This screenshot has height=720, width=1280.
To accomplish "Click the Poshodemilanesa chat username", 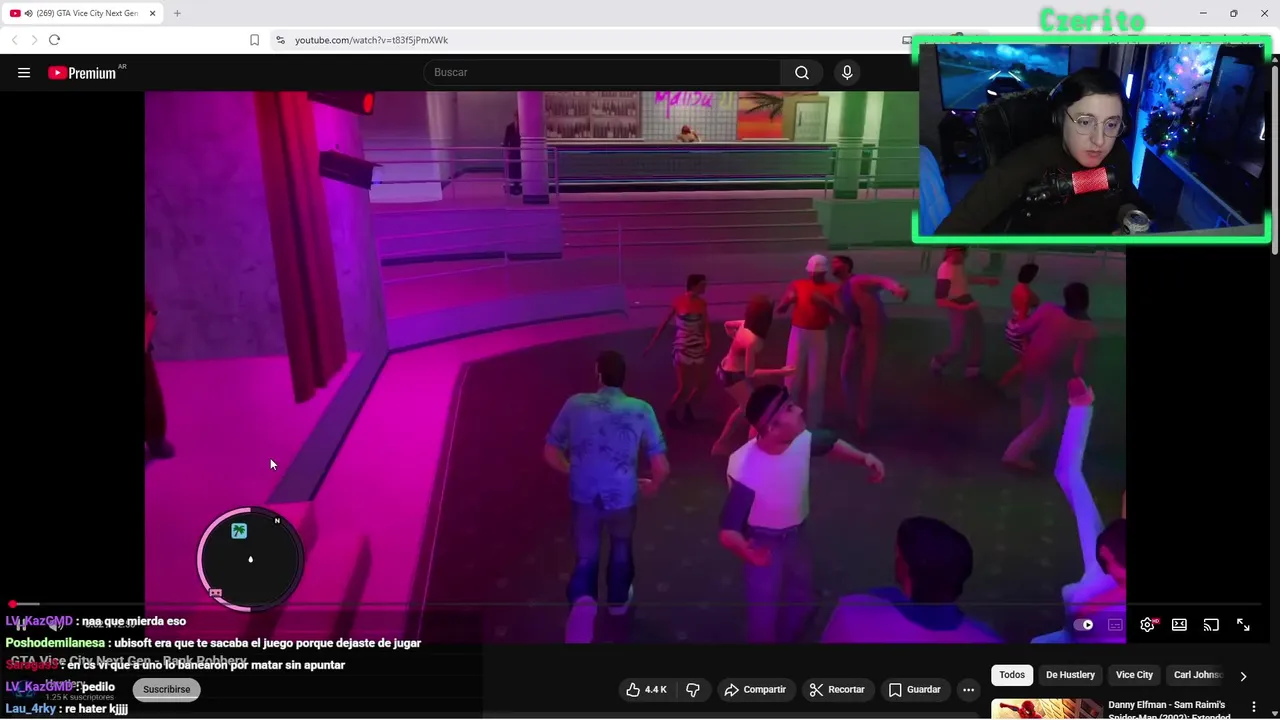I will pos(55,643).
